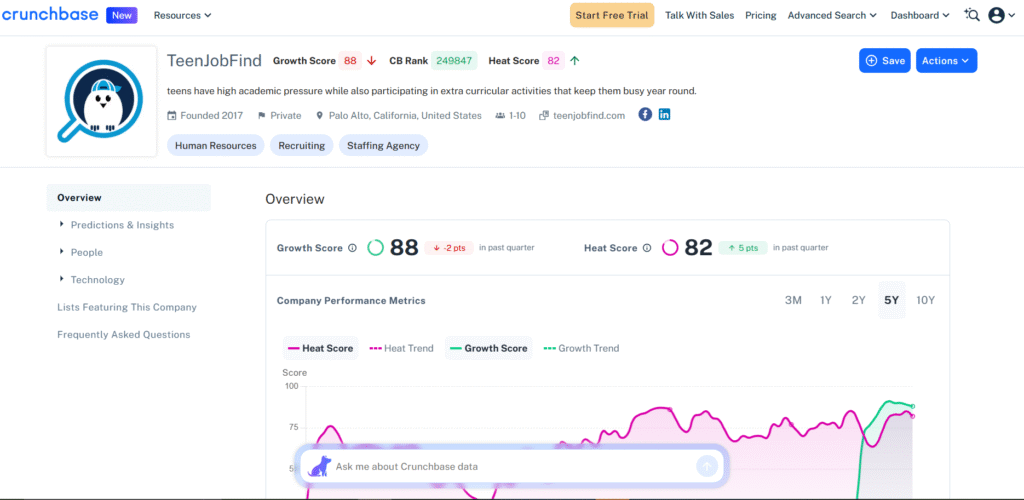This screenshot has width=1024, height=500.
Task: Click the red down arrow beside Growth Score
Action: (372, 61)
